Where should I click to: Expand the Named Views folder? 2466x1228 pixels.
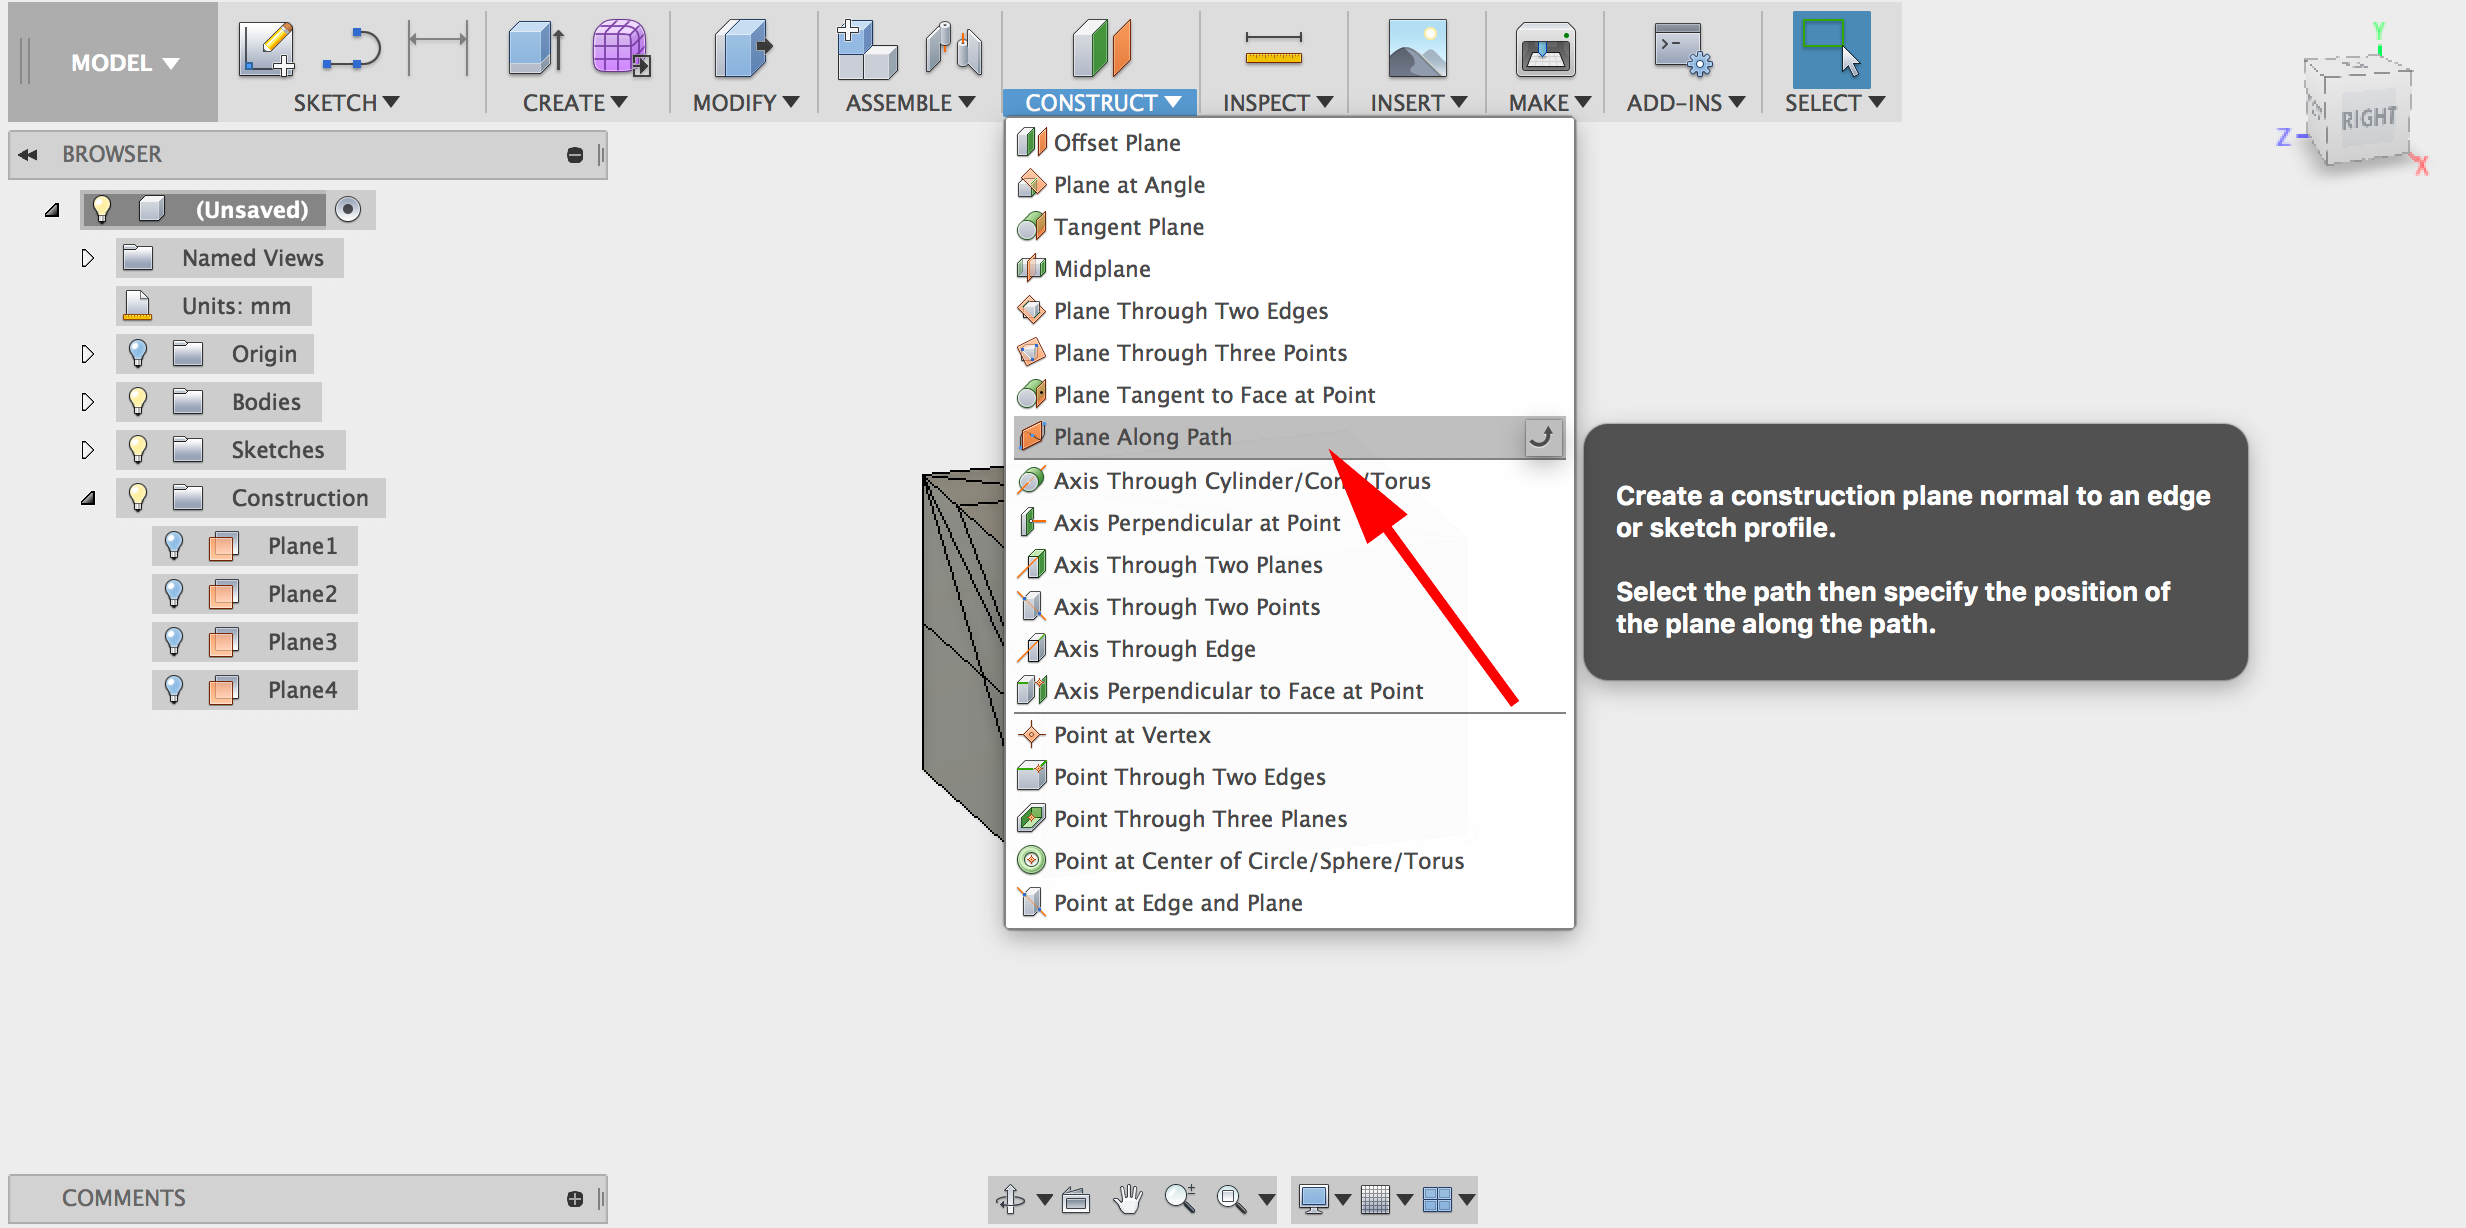point(87,258)
